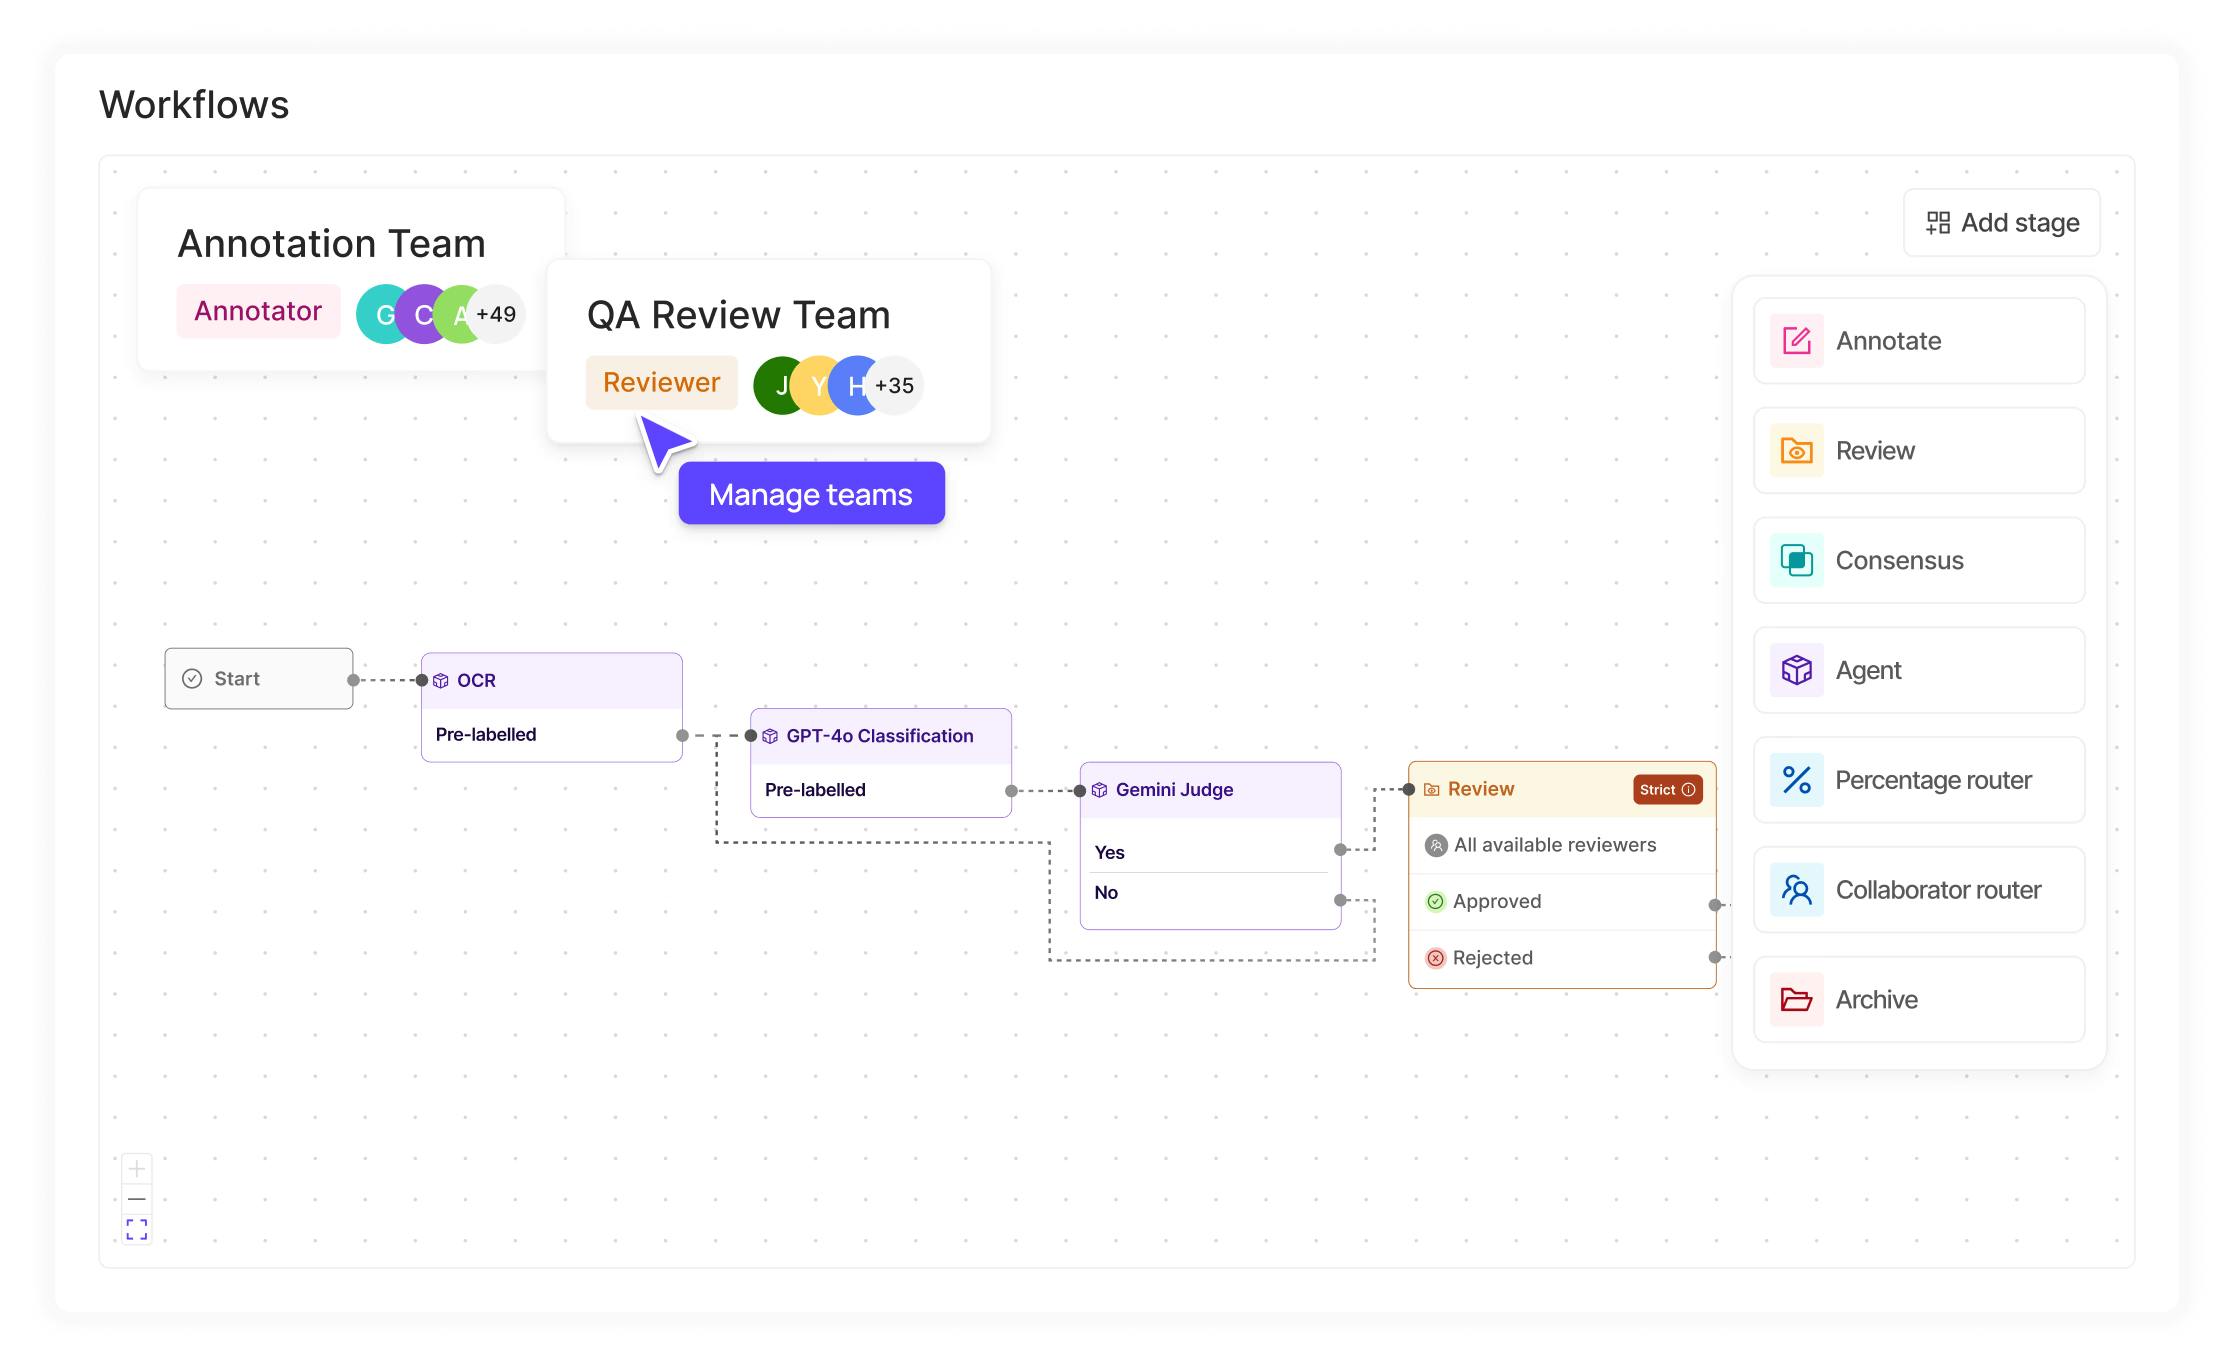Image resolution: width=2234 pixels, height=1368 pixels.
Task: Choose Consensus from the stage list
Action: tap(1919, 561)
